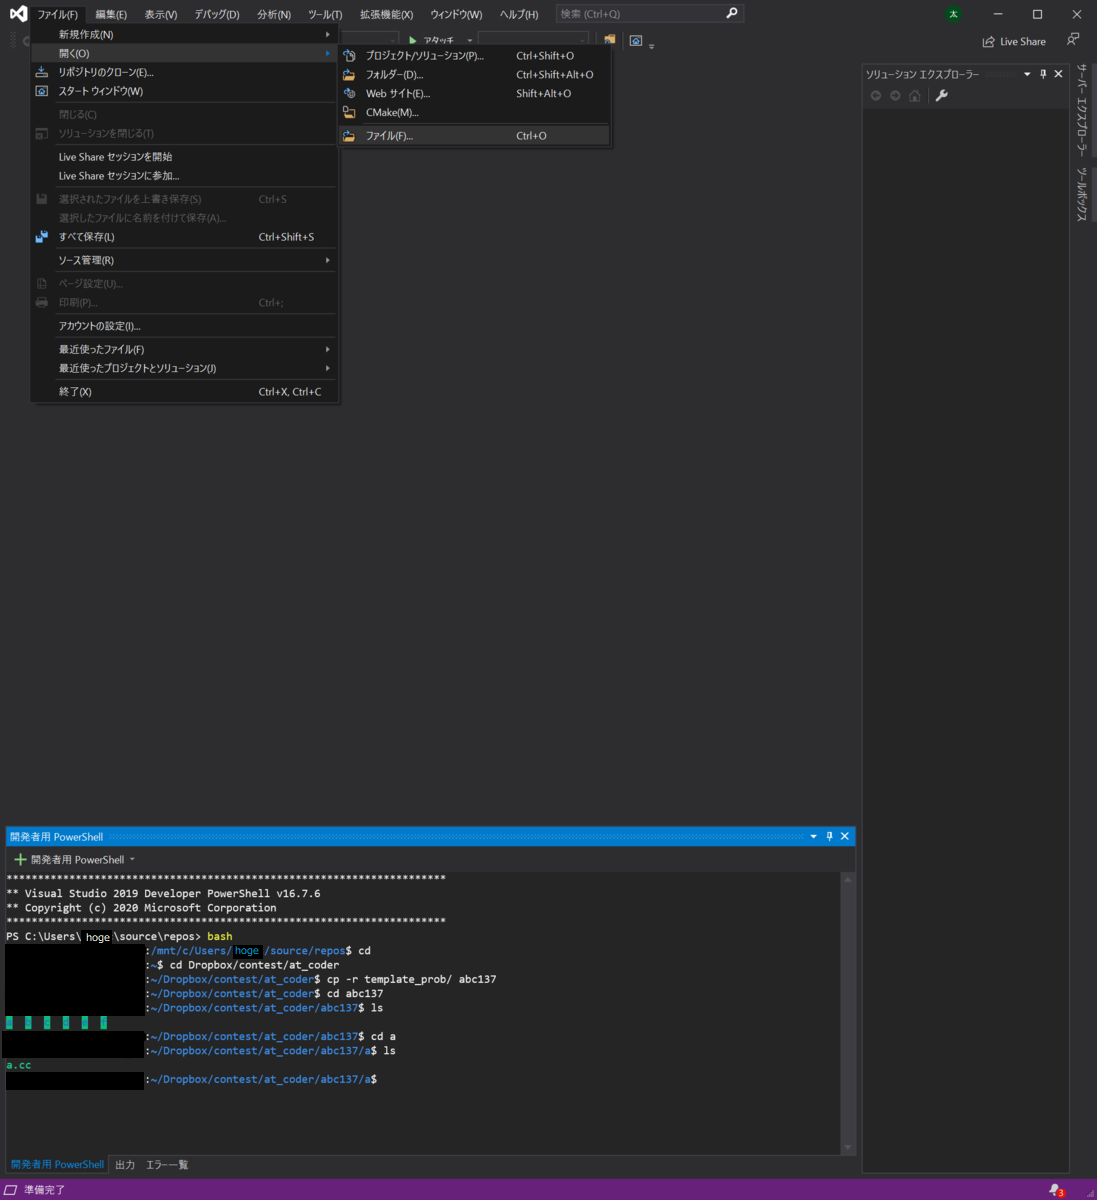Click the search magnifier icon
This screenshot has width=1097, height=1200.
click(x=732, y=14)
